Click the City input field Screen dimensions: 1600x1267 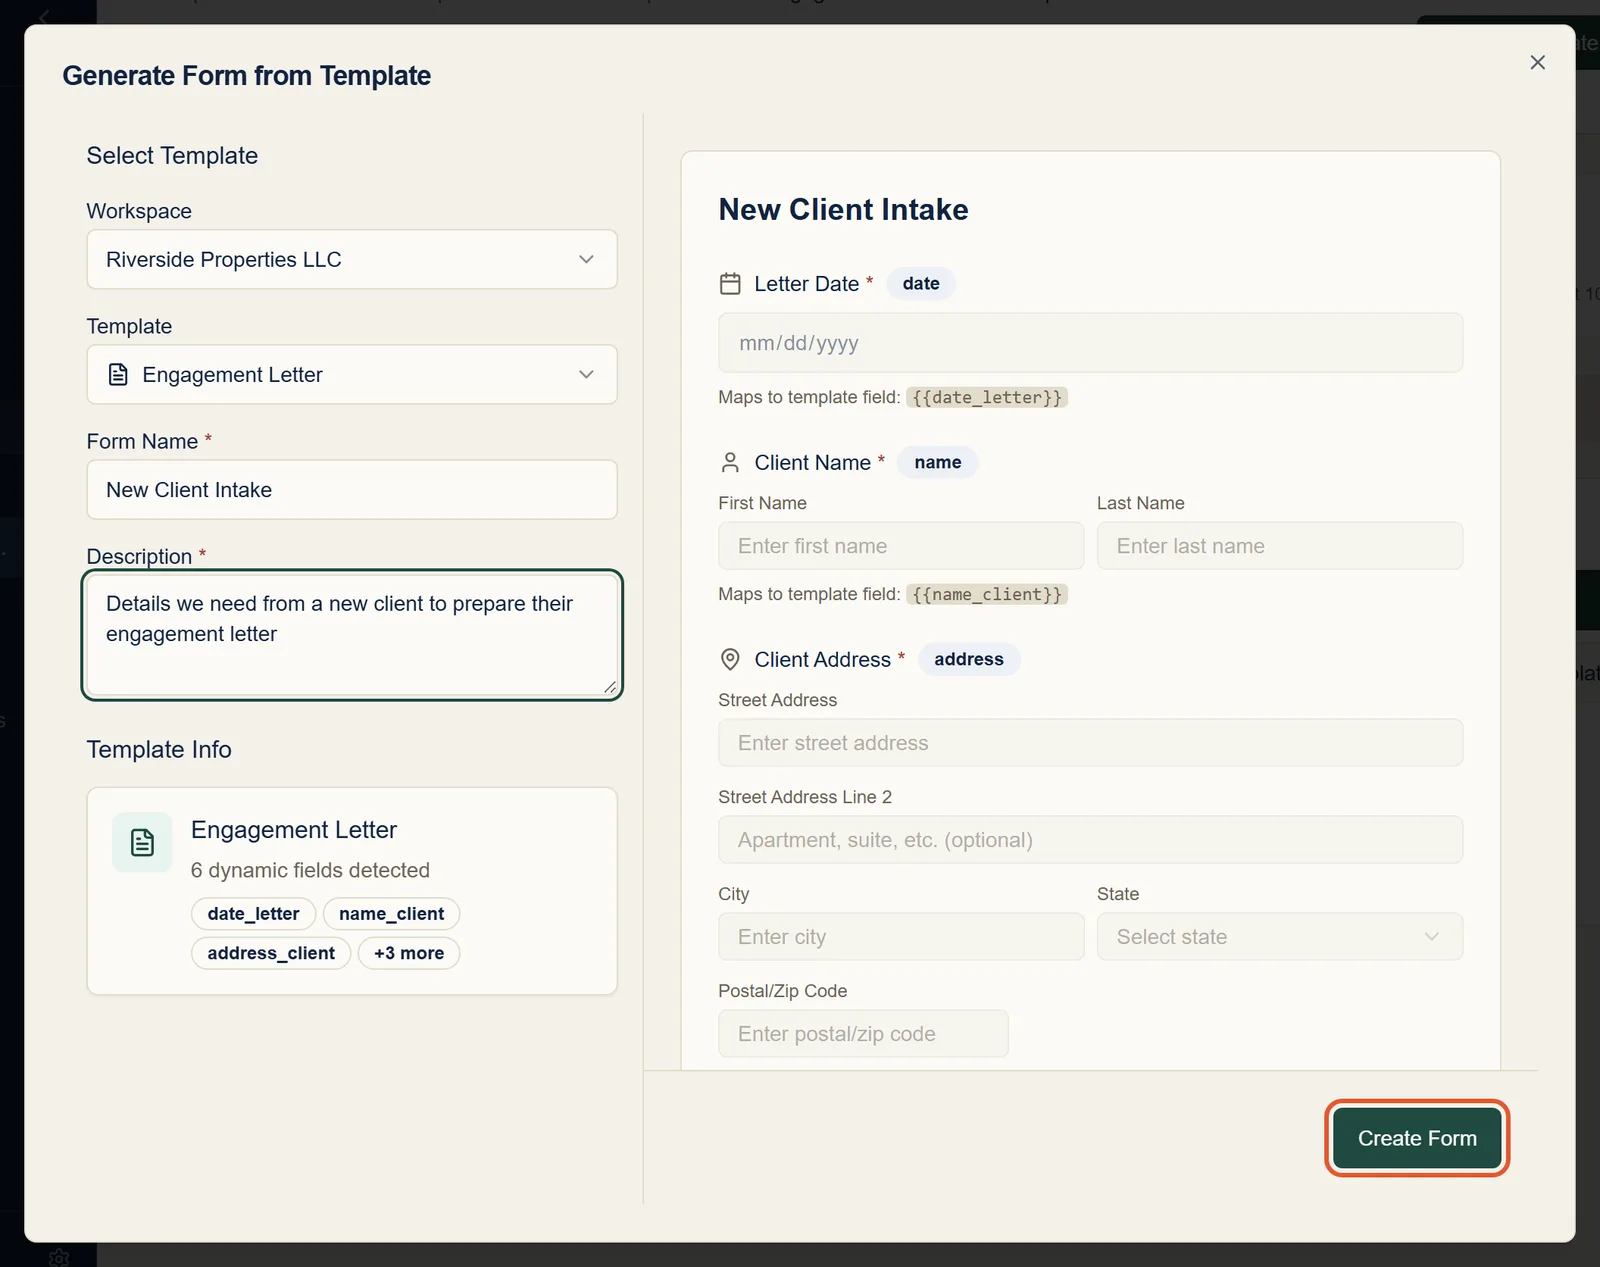[901, 937]
